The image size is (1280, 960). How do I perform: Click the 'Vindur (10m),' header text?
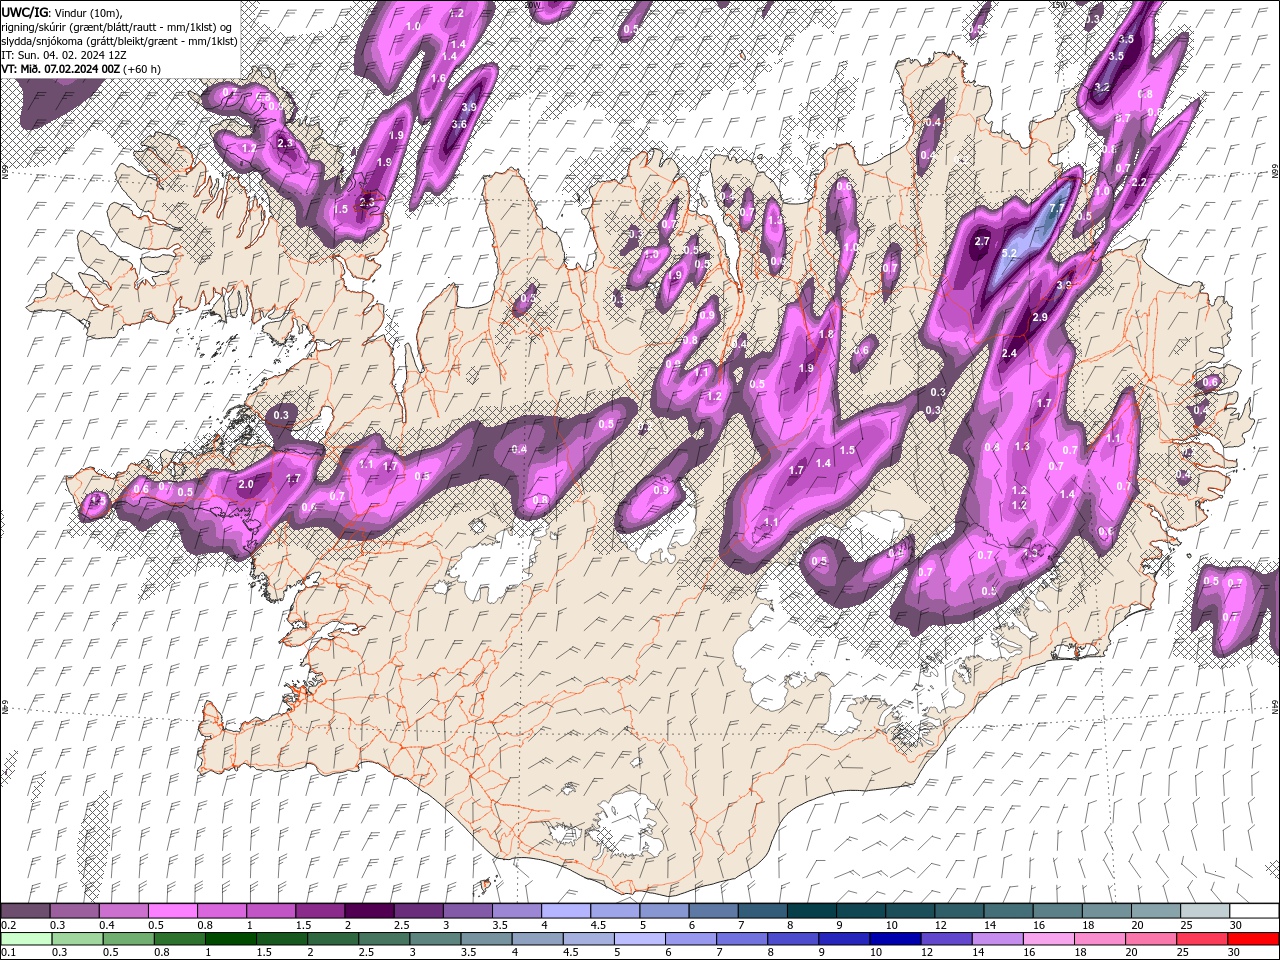[x=87, y=12]
